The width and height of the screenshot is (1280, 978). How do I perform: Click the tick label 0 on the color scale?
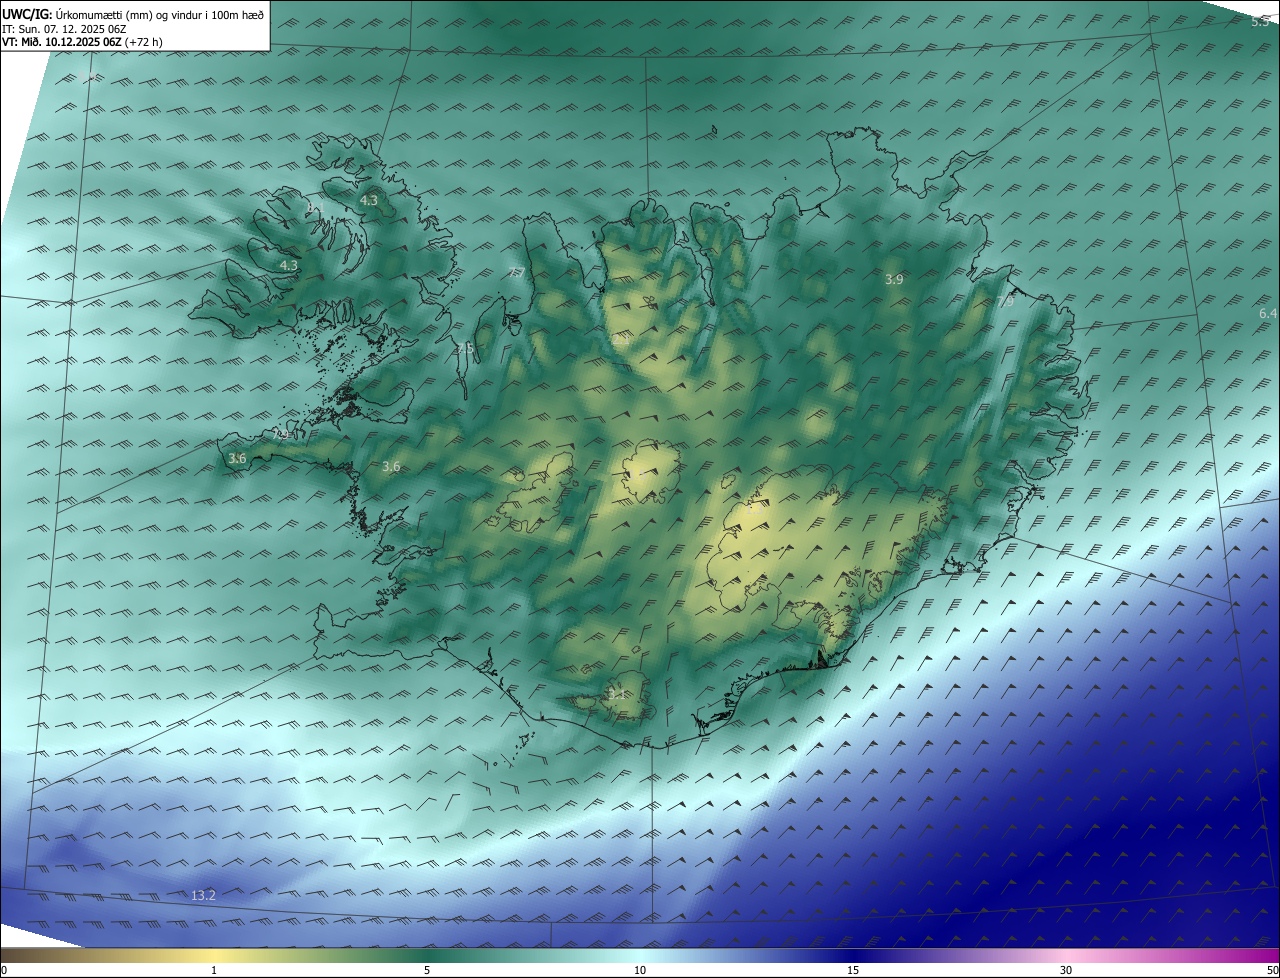(3, 970)
